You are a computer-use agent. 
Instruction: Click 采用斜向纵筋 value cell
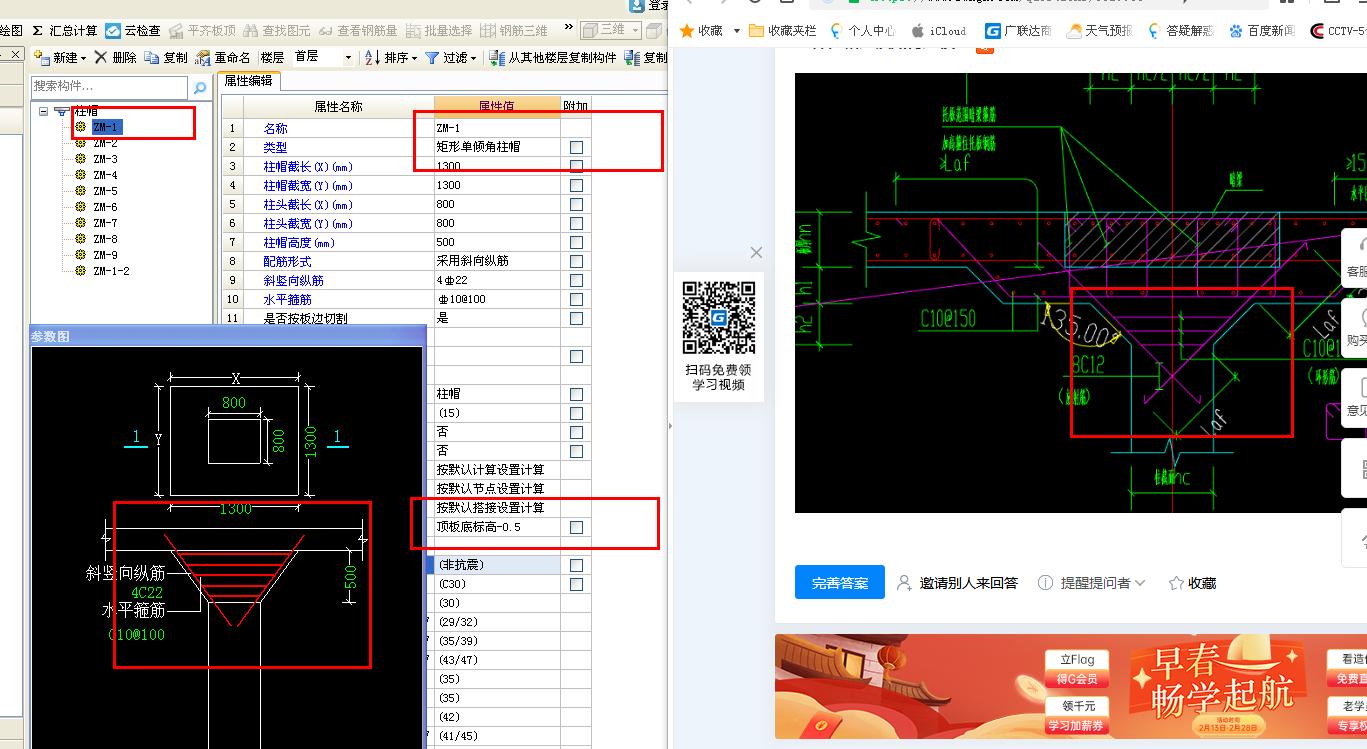pos(497,261)
